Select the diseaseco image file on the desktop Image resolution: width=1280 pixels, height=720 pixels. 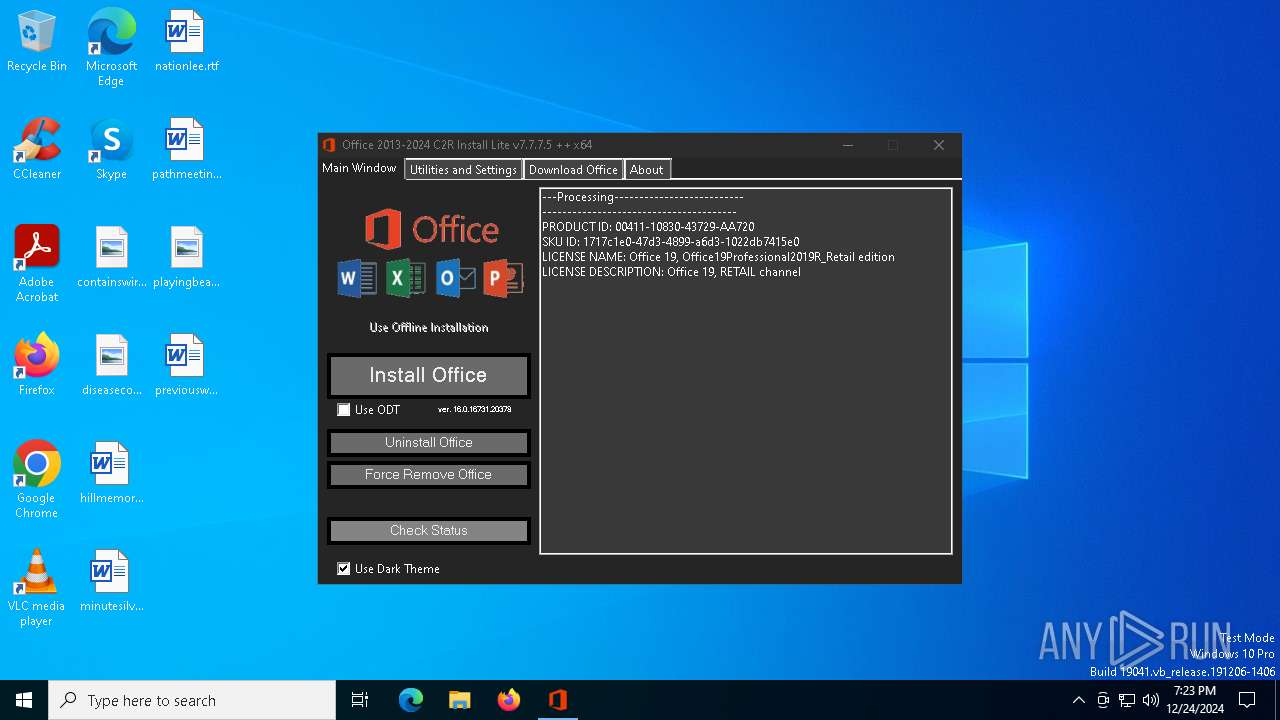click(112, 366)
